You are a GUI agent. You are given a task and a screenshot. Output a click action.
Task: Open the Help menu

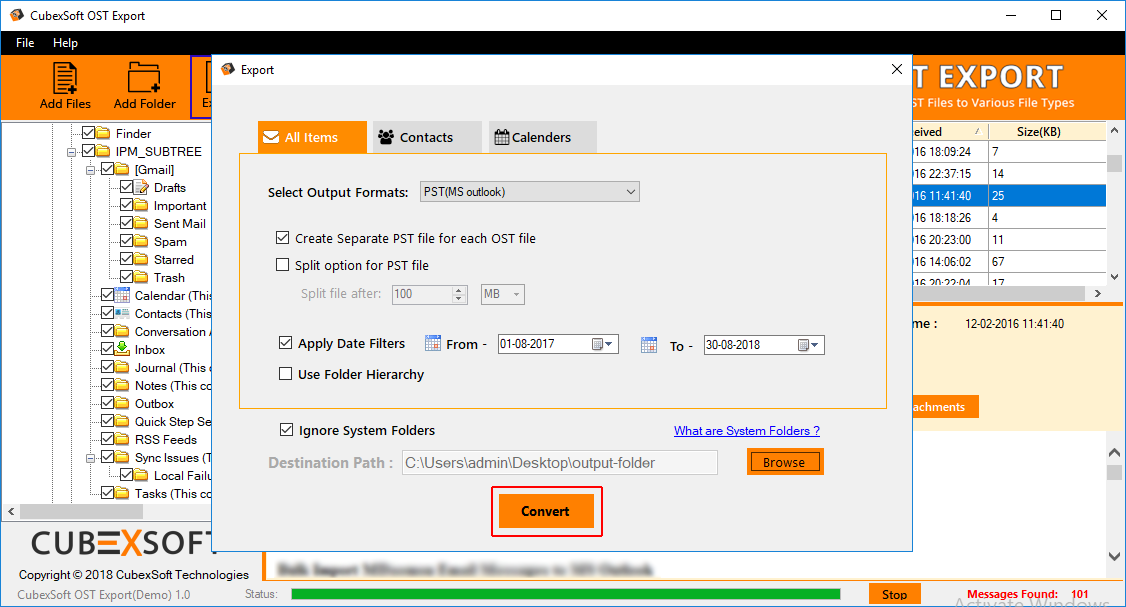pyautogui.click(x=65, y=42)
